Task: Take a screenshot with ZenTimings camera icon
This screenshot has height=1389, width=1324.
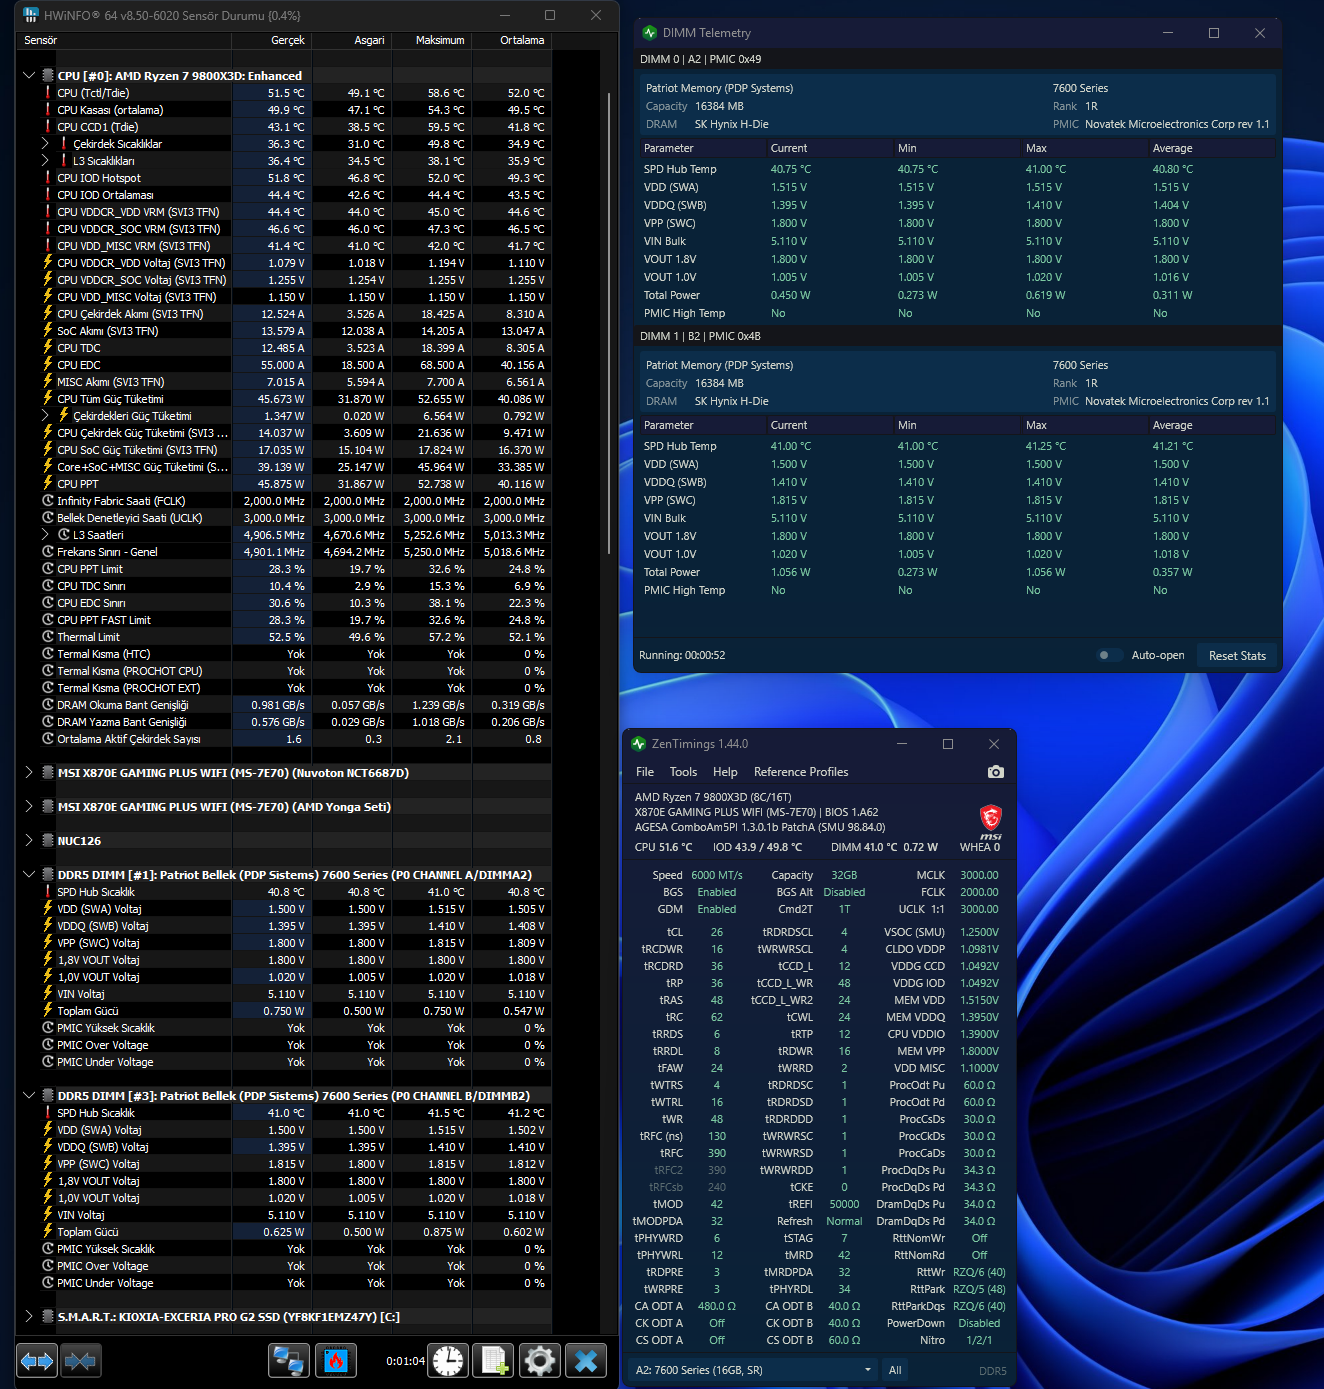Action: [x=995, y=772]
